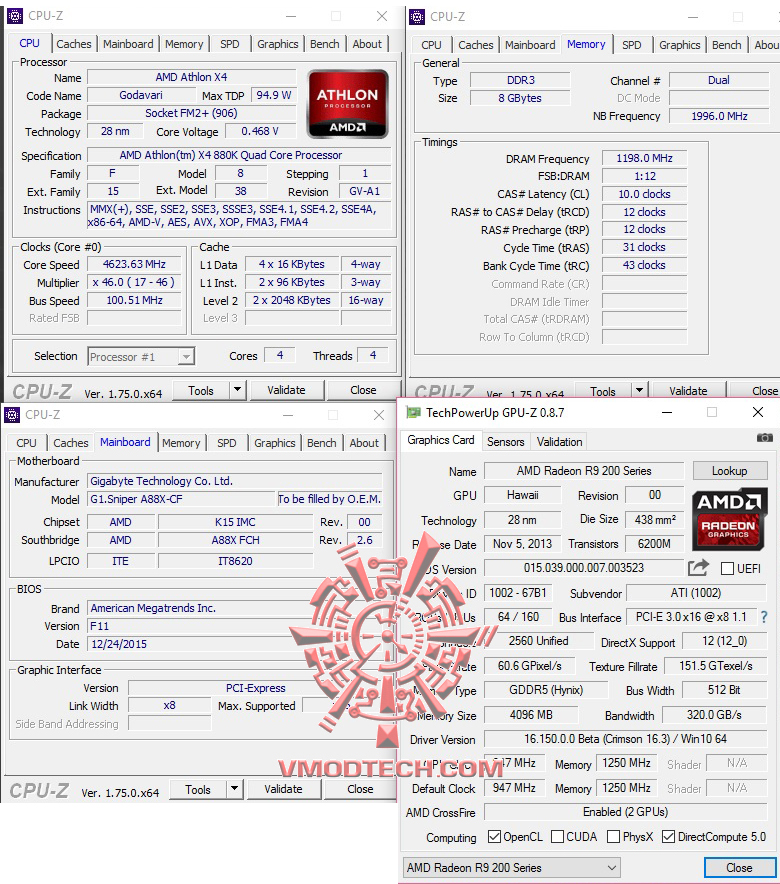The width and height of the screenshot is (780, 884).
Task: Open Caches tab in the CPU window
Action: coord(73,44)
